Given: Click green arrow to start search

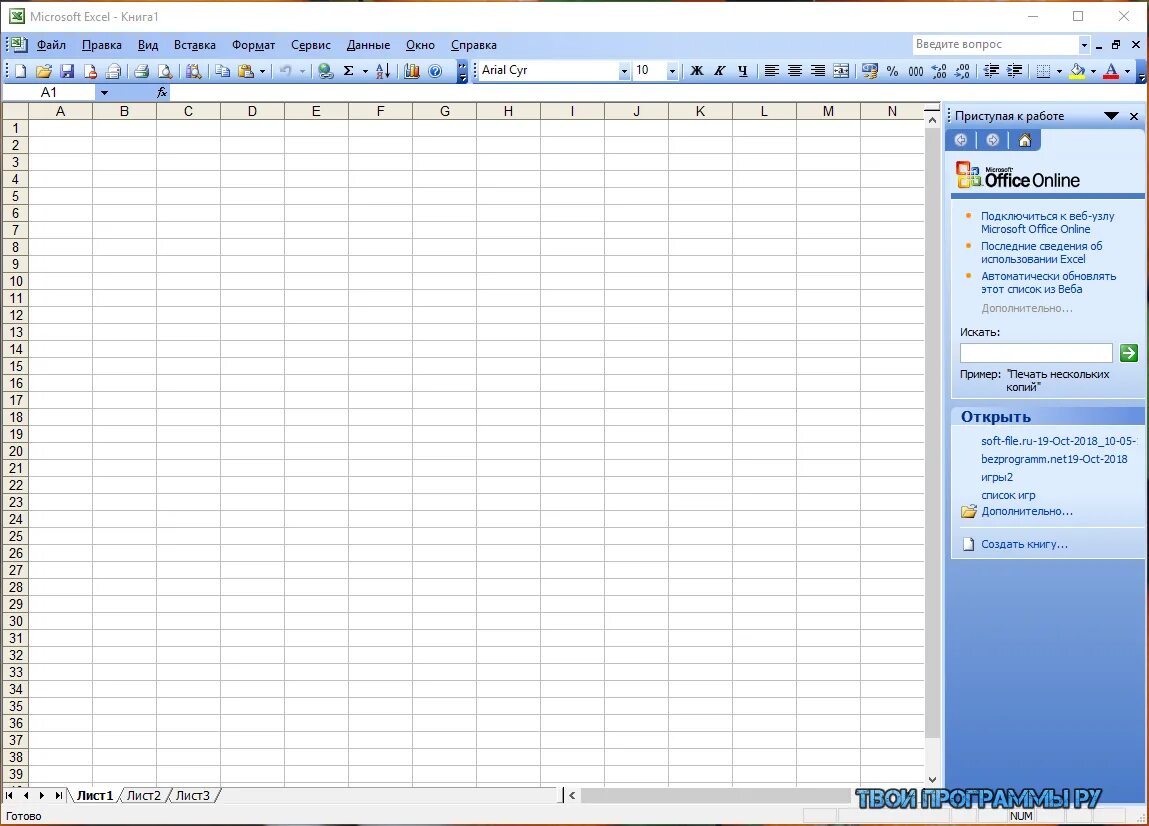Looking at the screenshot, I should [1128, 353].
